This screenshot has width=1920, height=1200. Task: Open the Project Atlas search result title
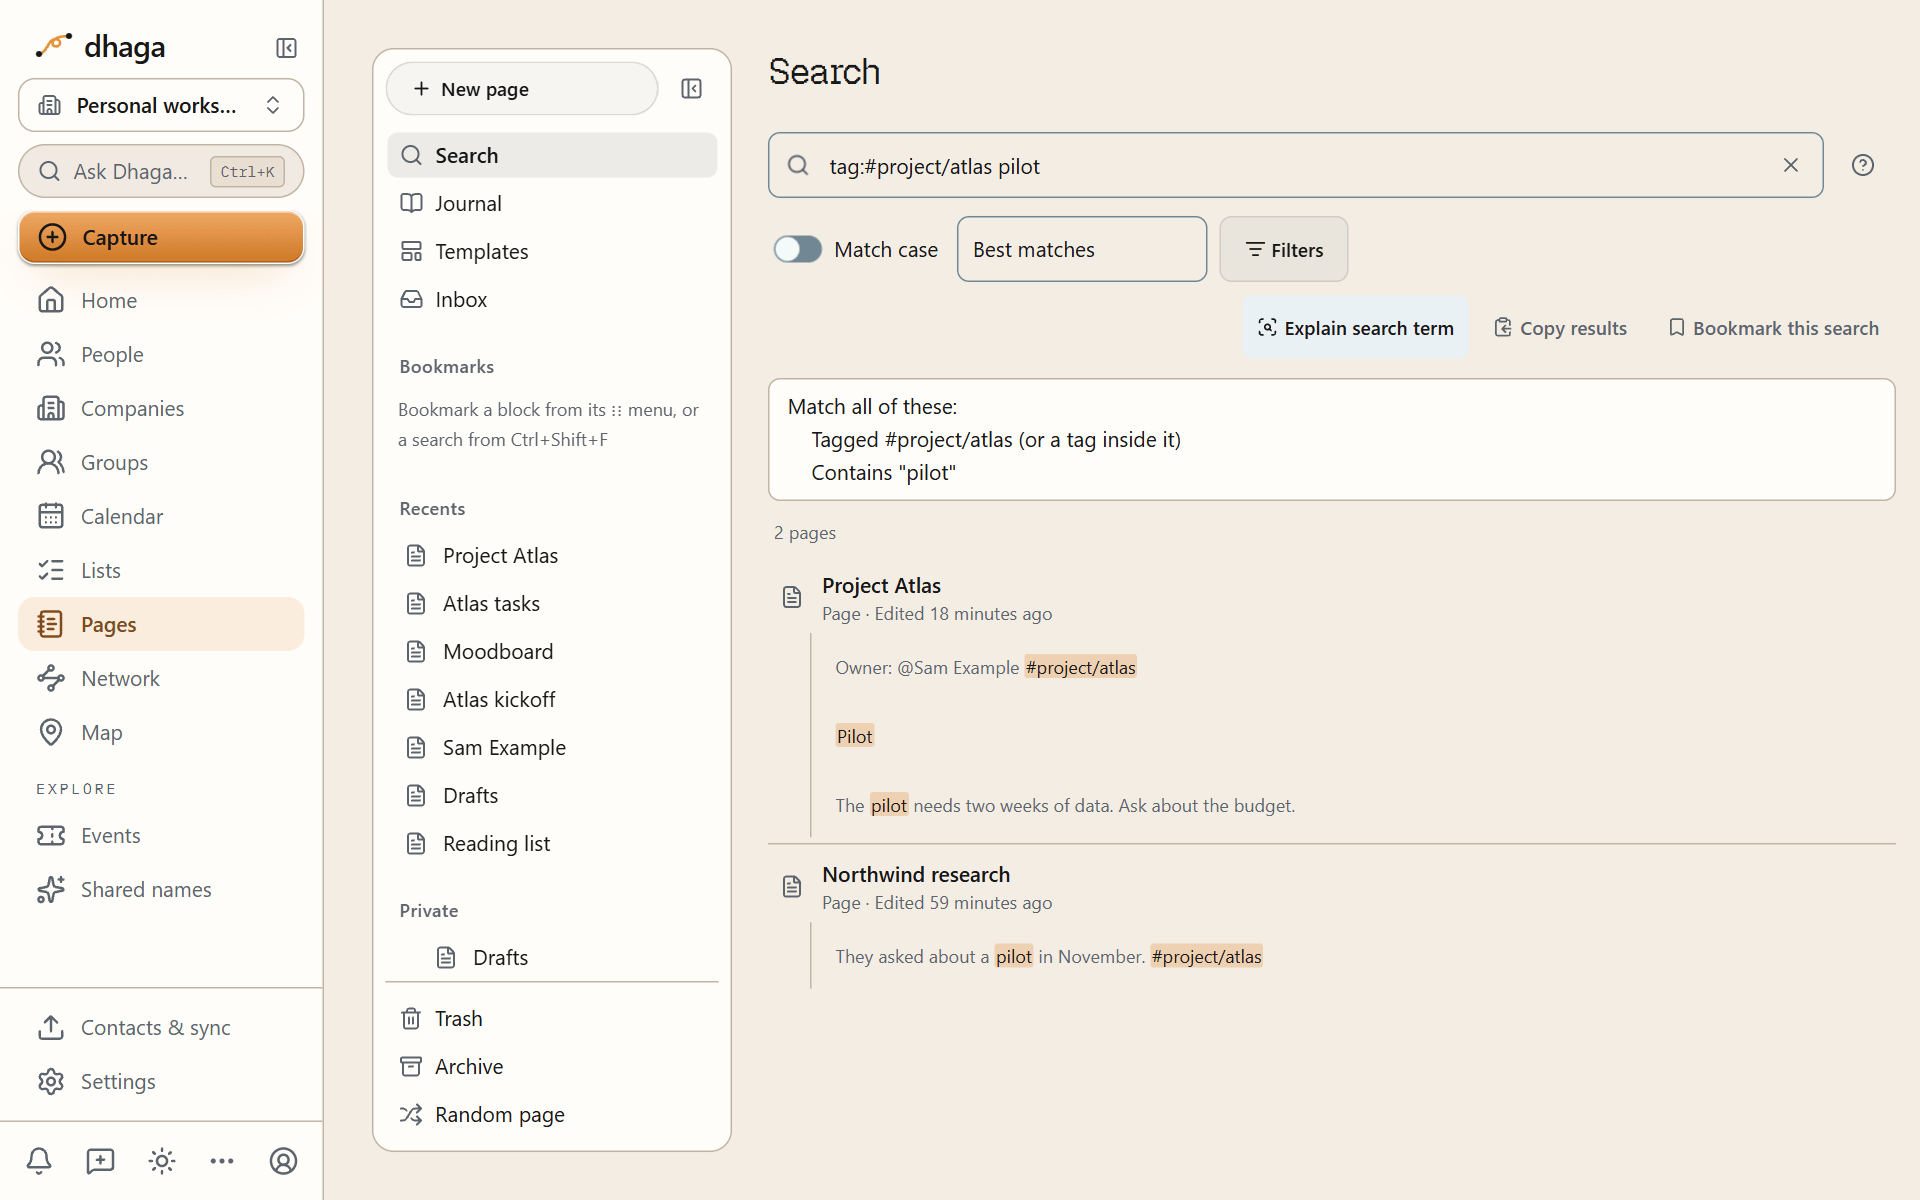(x=881, y=585)
